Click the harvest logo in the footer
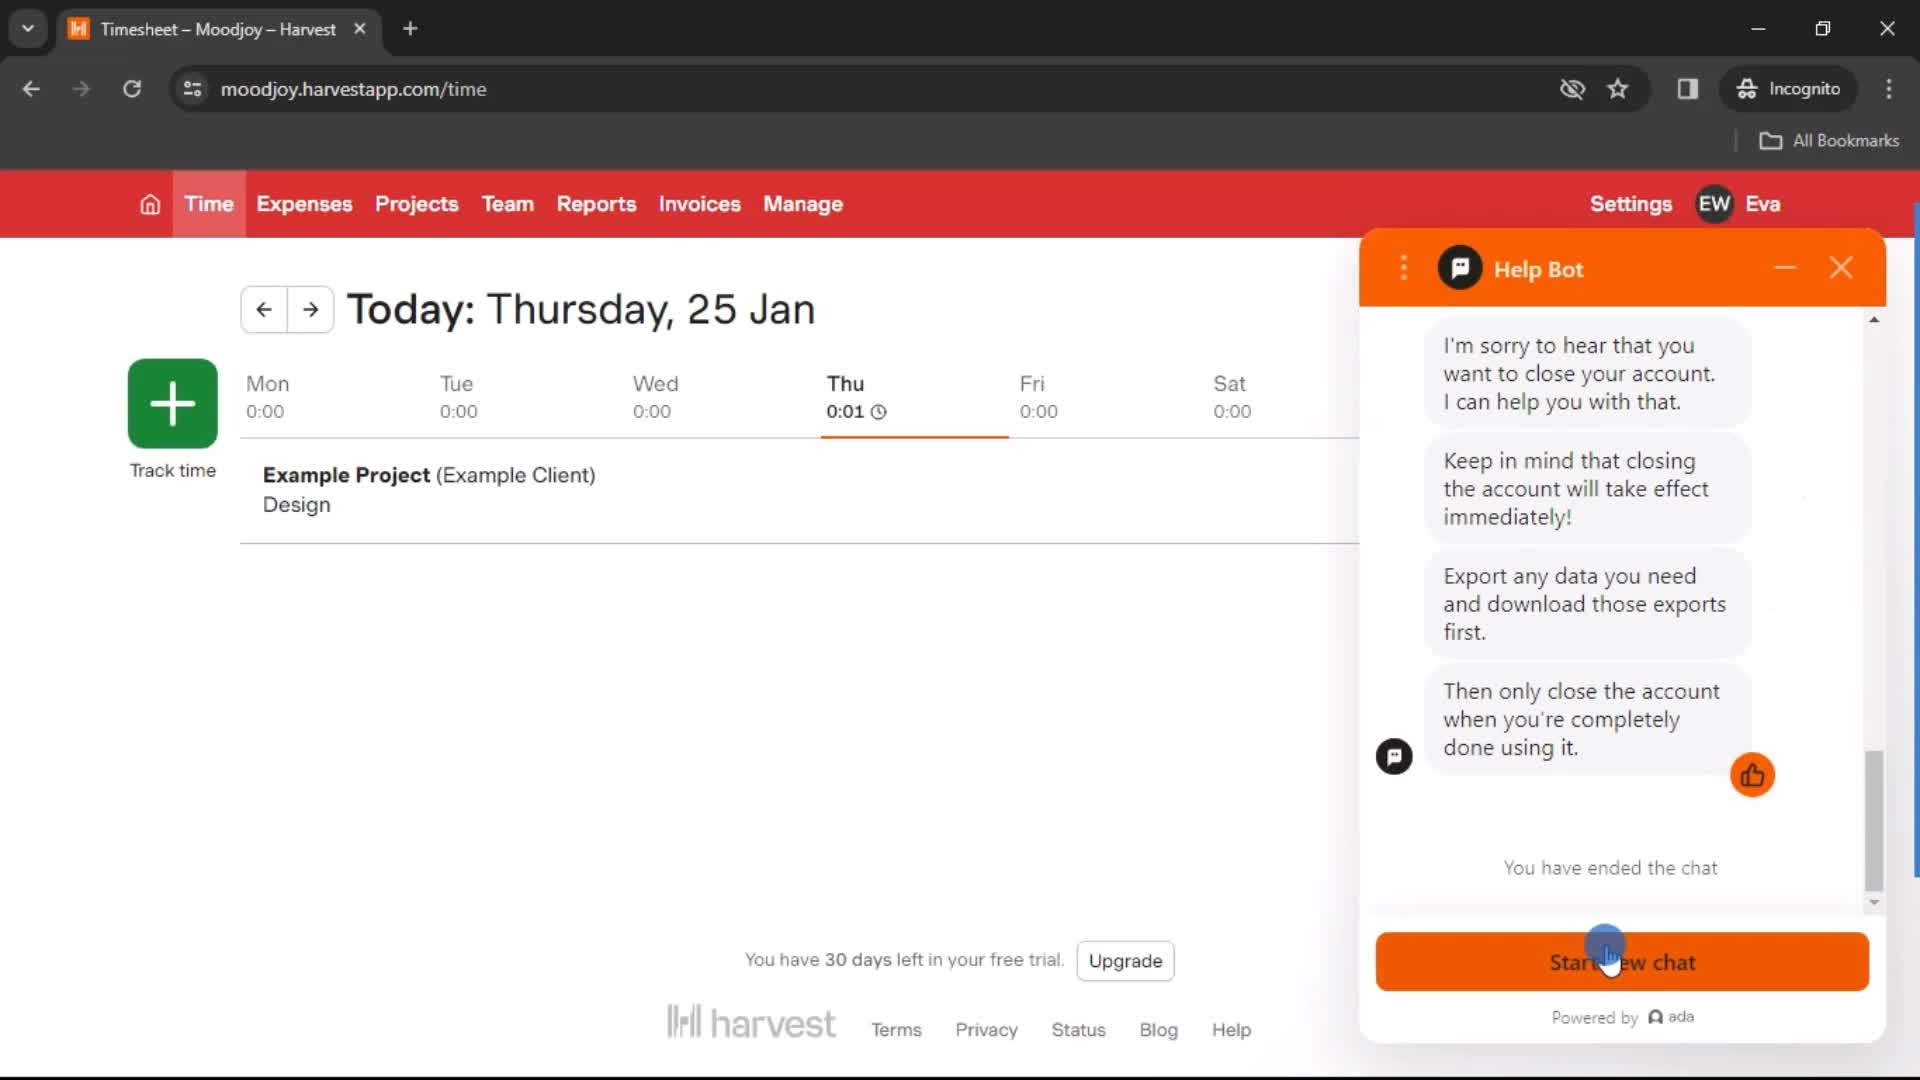Screen dimensions: 1920x1080 pos(751,1023)
